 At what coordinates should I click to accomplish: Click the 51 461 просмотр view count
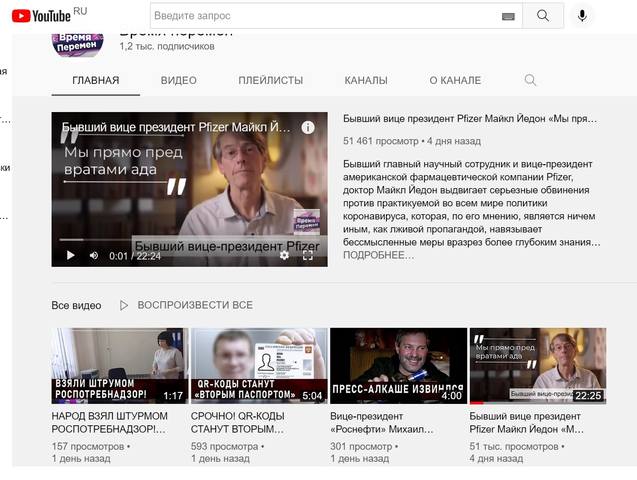pyautogui.click(x=381, y=141)
